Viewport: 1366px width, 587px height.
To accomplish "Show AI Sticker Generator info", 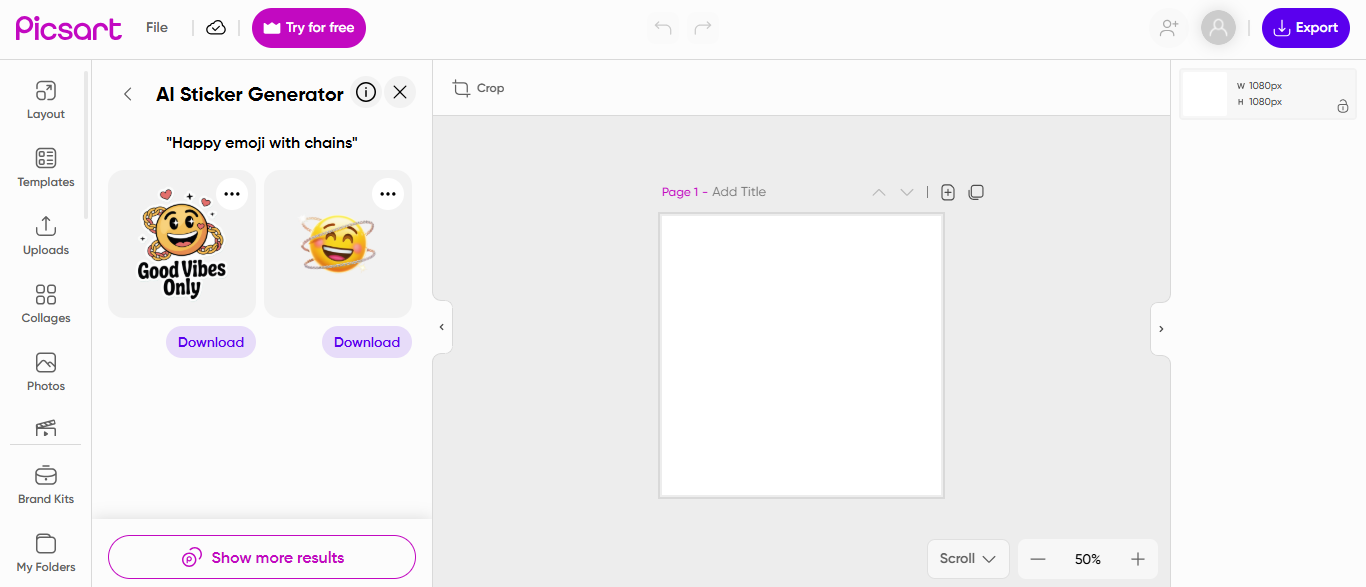I will [366, 93].
